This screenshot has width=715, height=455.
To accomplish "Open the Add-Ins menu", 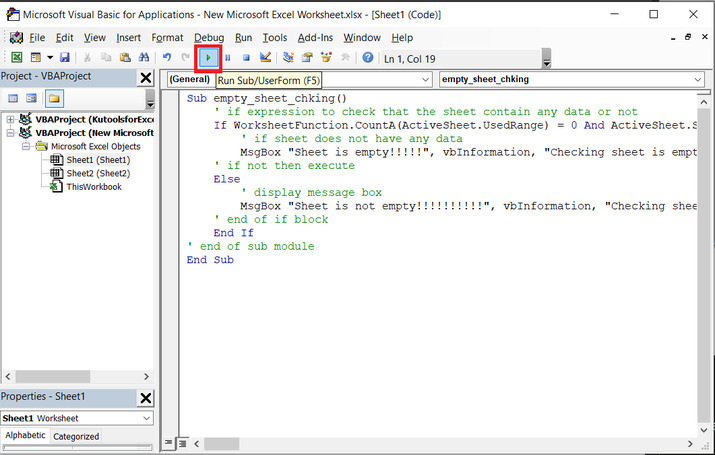I will (315, 38).
